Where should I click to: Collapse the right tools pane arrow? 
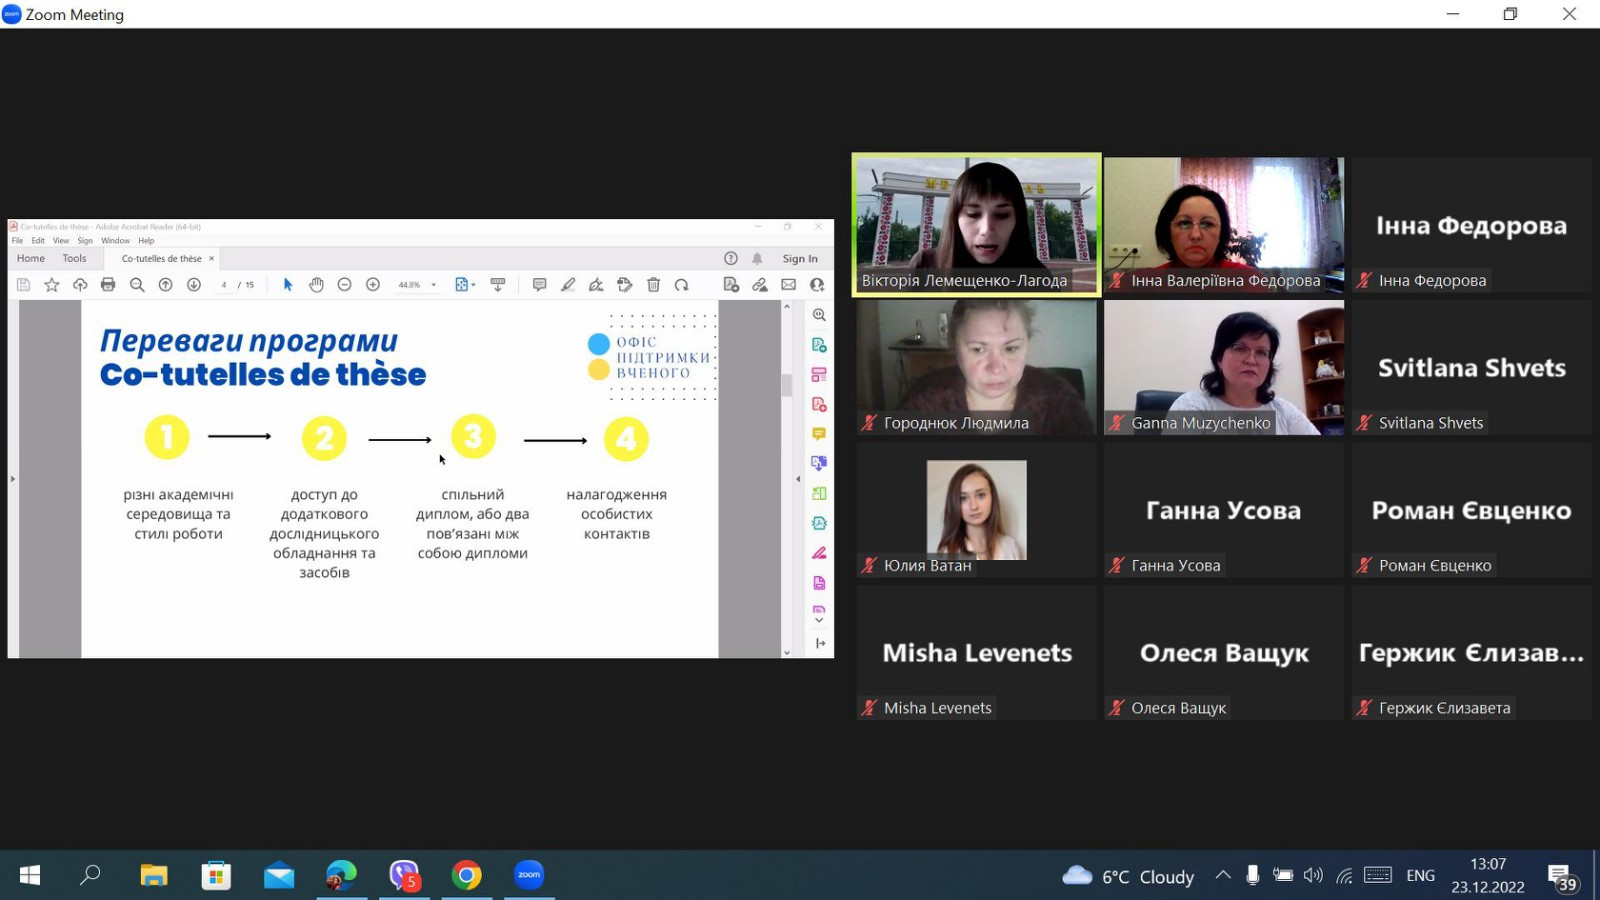pyautogui.click(x=798, y=479)
